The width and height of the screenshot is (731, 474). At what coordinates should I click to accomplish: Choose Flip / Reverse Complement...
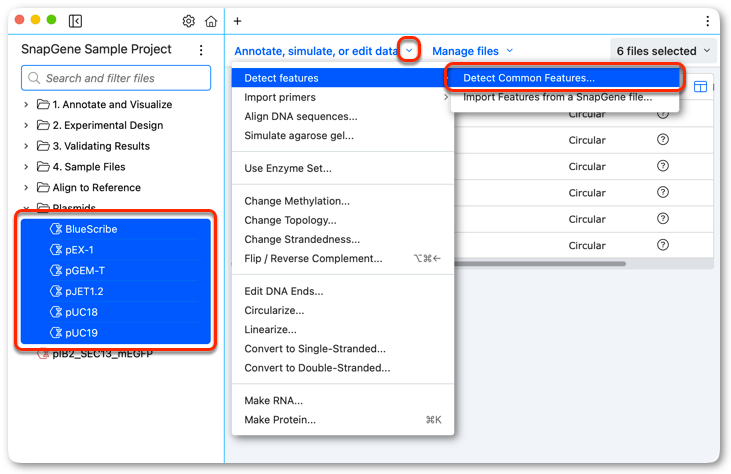pos(343,258)
